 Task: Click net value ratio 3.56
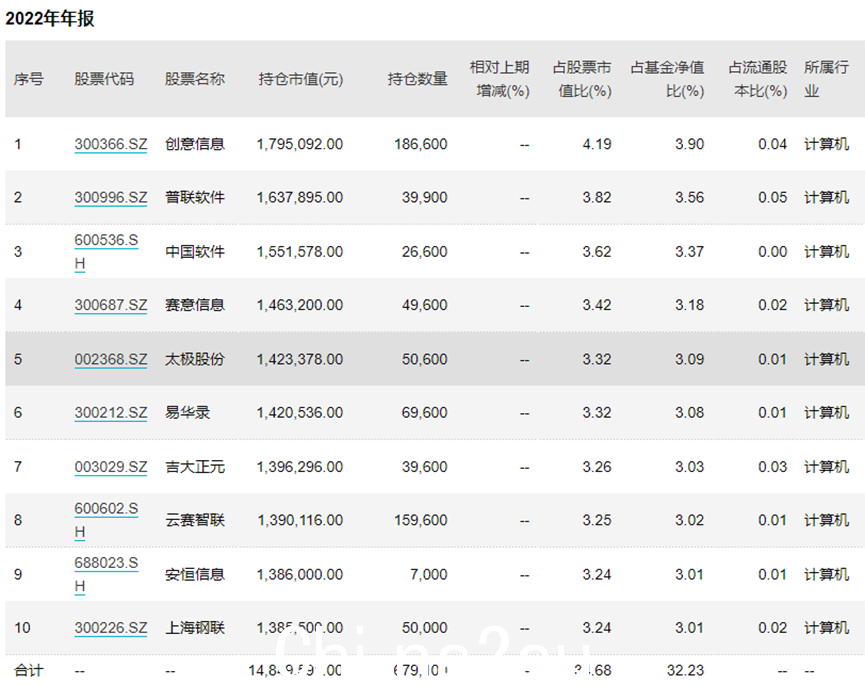(x=690, y=197)
